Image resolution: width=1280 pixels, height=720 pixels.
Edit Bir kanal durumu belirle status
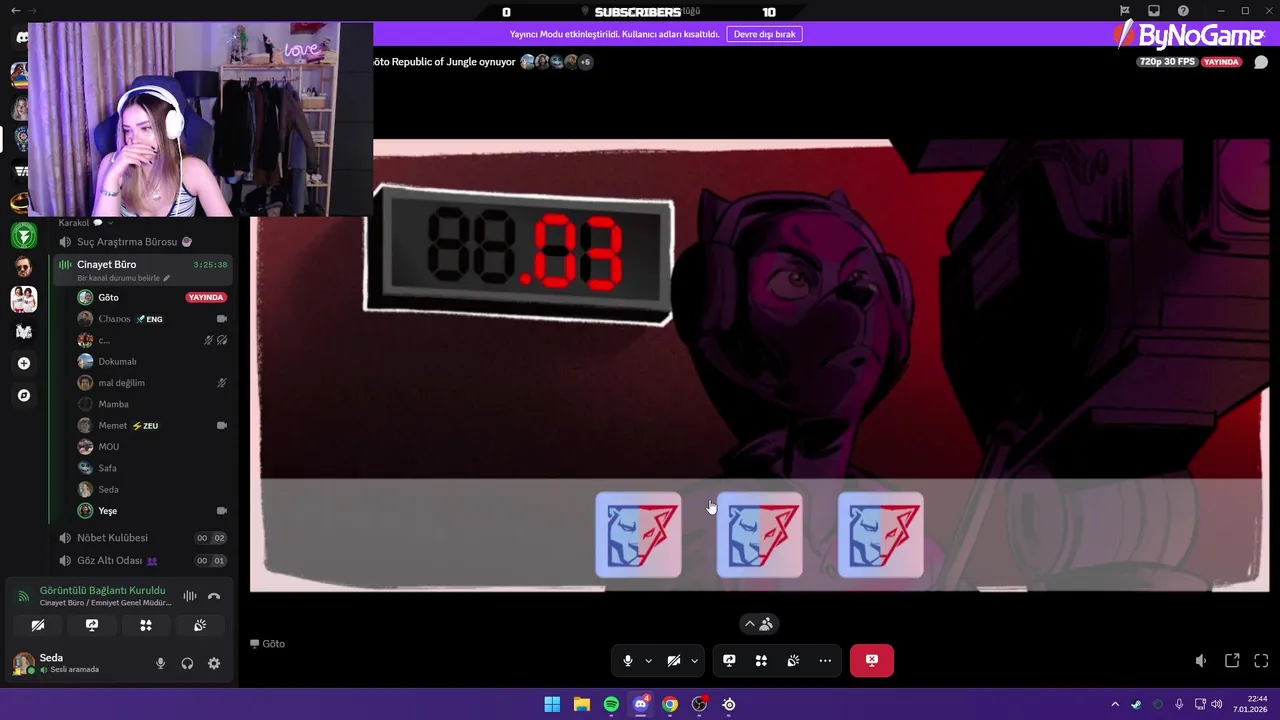[123, 278]
